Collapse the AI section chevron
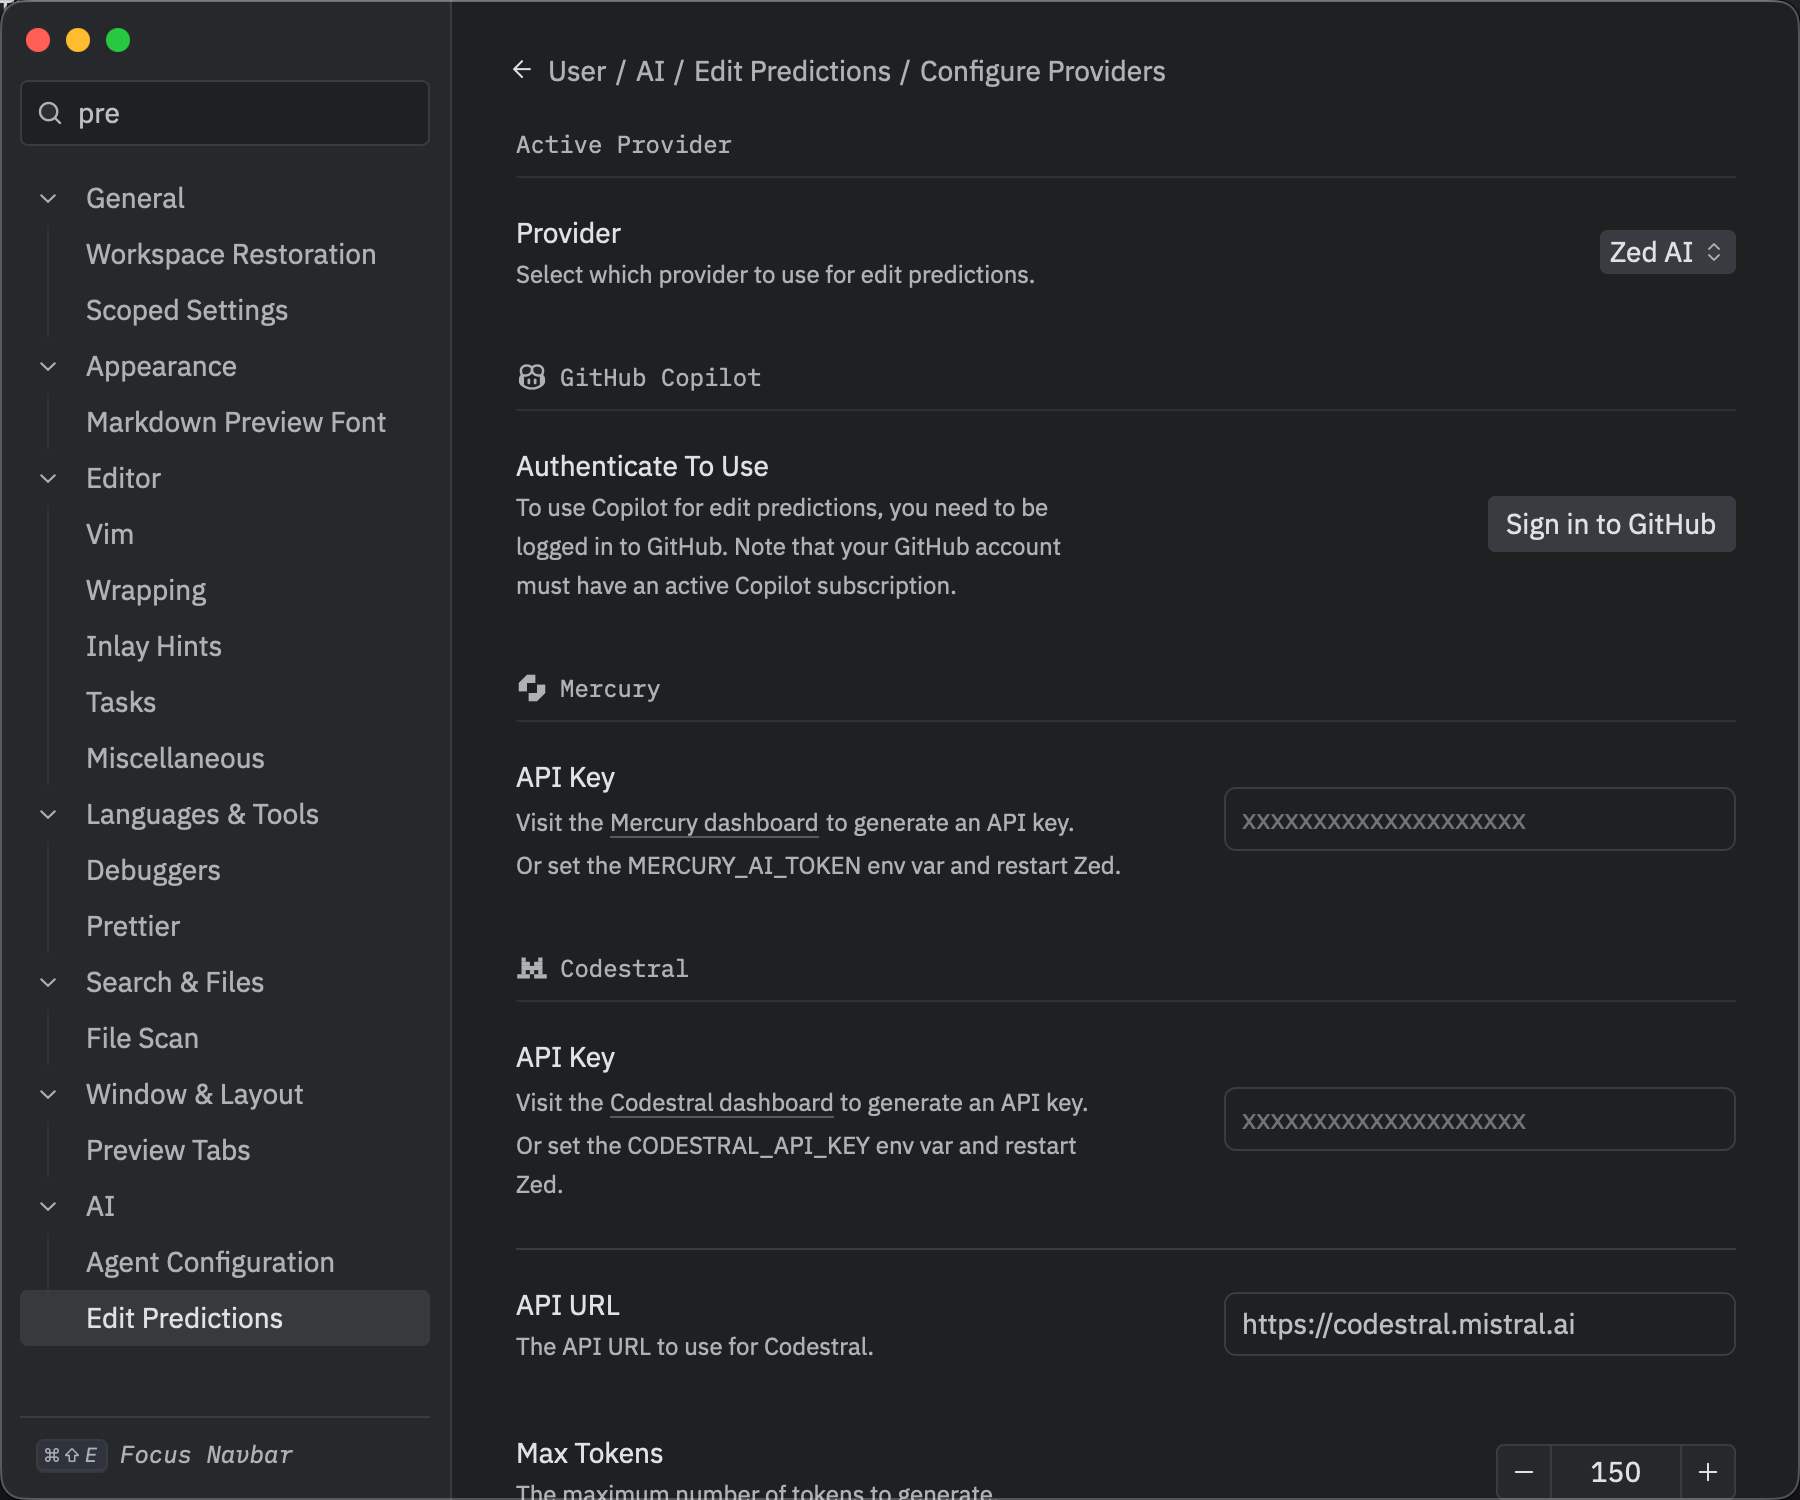Screen dimensions: 1800x1500 pos(48,1206)
